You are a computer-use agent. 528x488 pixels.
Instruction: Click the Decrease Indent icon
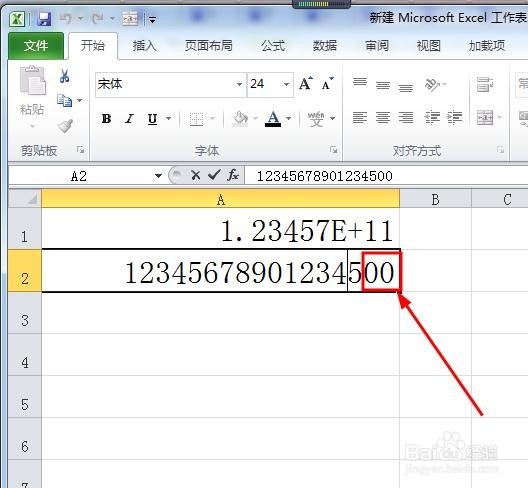point(432,118)
